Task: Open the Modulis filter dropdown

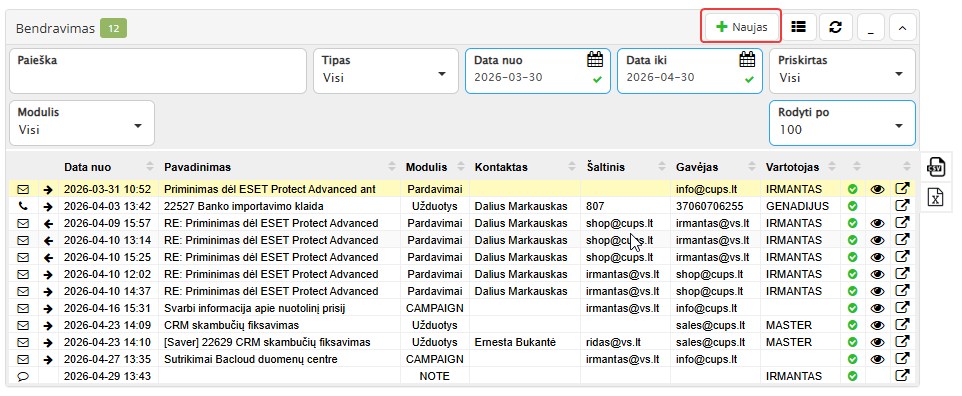Action: click(82, 123)
